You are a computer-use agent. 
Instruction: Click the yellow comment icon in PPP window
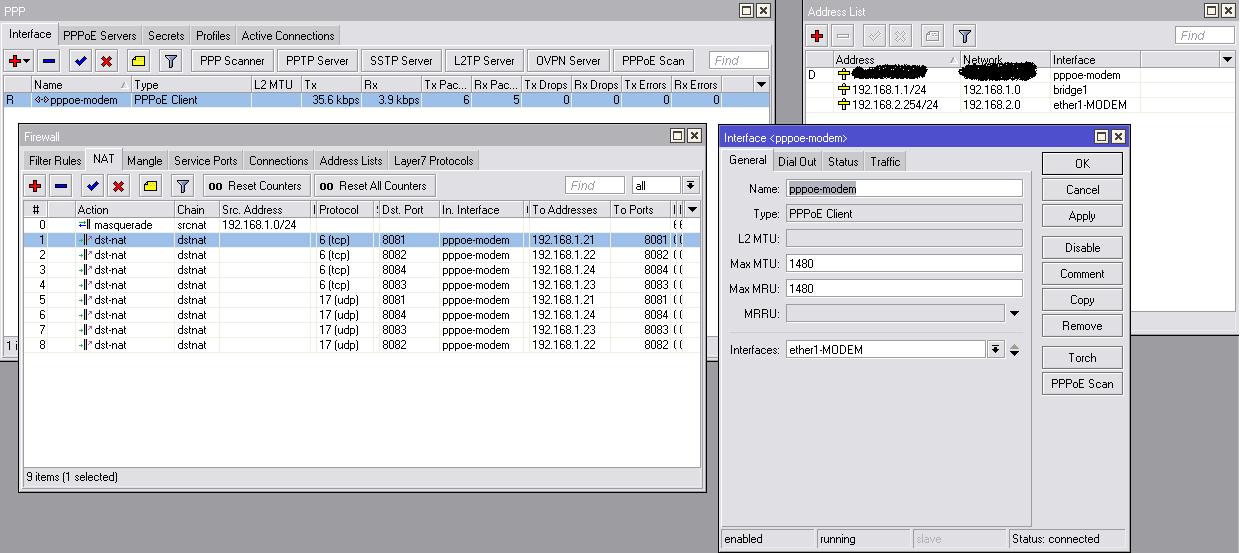tap(139, 61)
